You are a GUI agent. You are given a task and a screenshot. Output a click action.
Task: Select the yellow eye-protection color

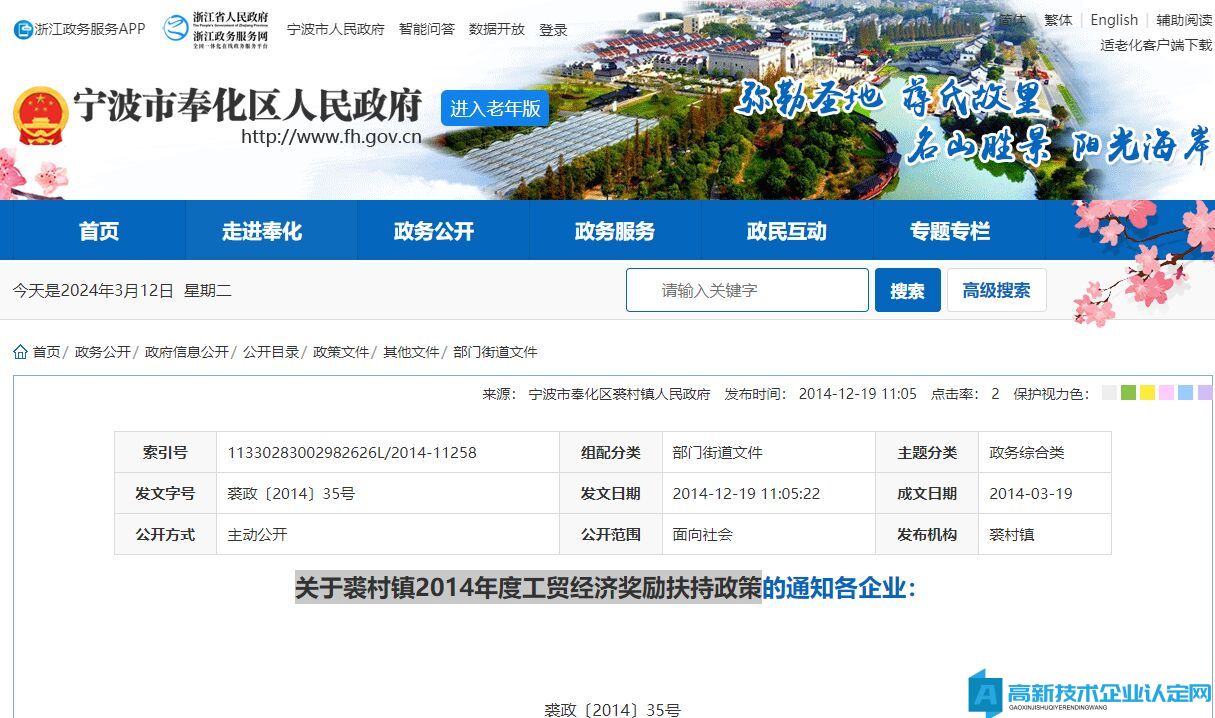pos(1147,393)
